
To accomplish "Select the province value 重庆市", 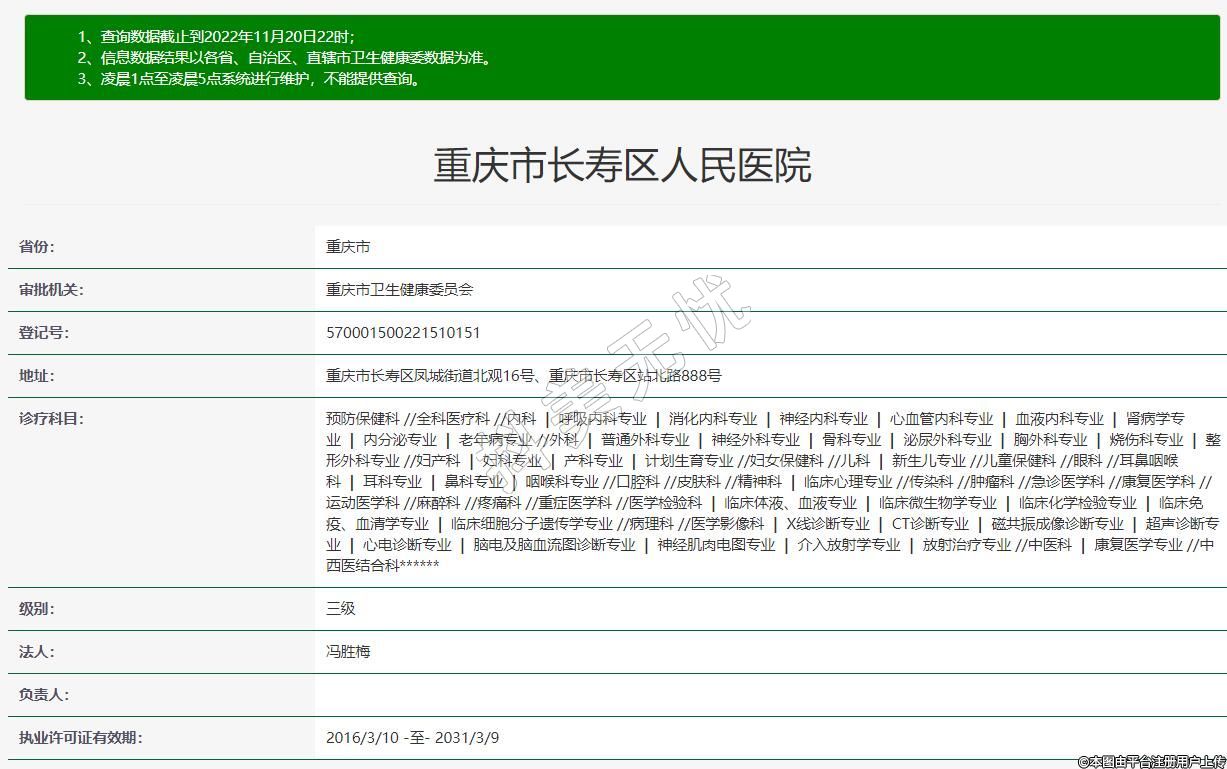I will click(x=348, y=247).
